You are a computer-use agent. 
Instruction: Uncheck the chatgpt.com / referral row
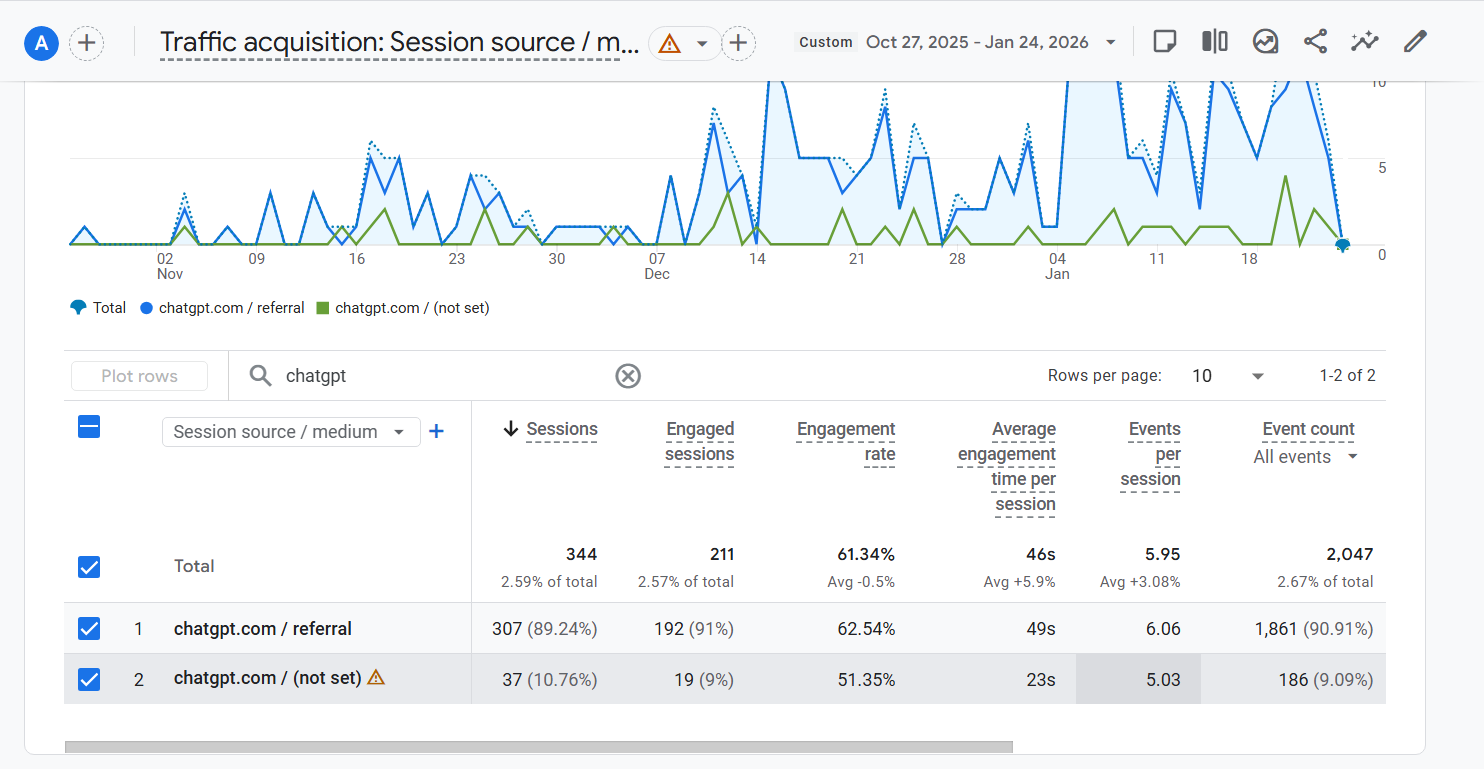[x=89, y=628]
